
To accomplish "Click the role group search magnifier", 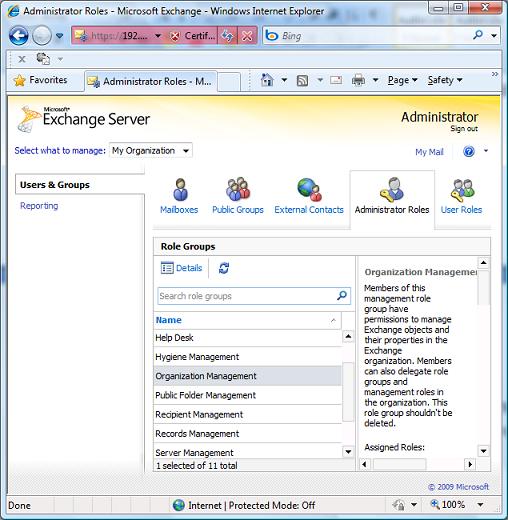I will (x=342, y=295).
